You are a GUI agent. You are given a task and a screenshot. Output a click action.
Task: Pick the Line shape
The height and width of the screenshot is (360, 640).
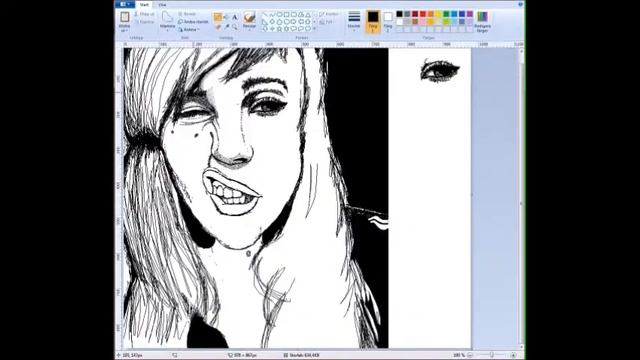pos(264,15)
